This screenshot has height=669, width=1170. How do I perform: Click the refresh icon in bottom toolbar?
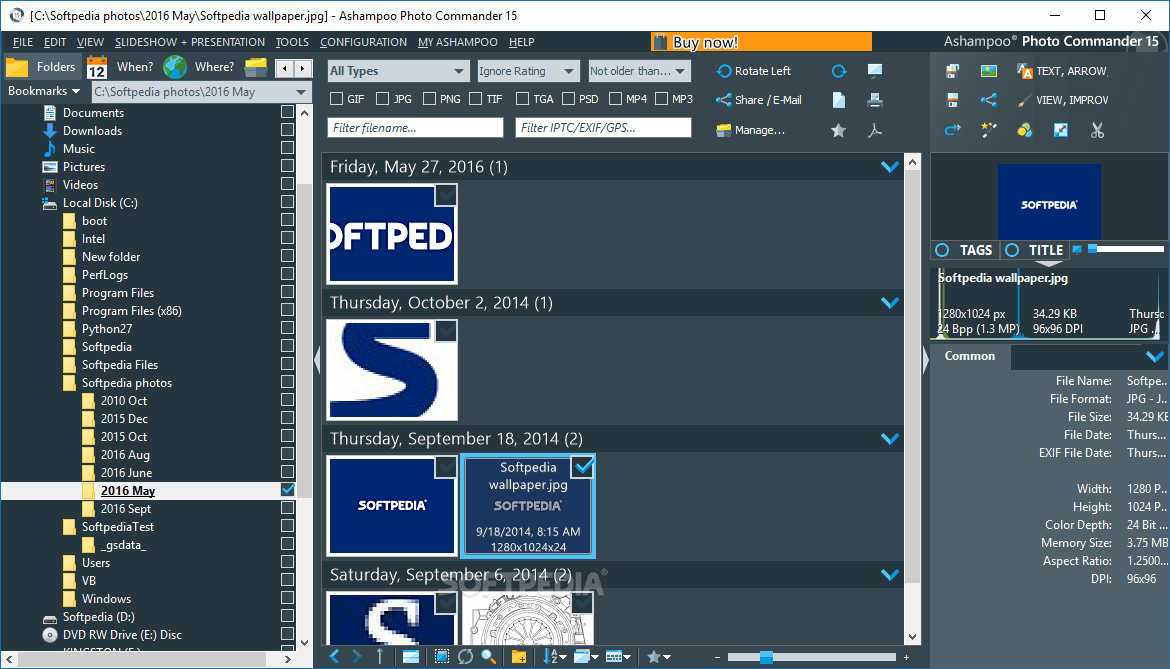click(465, 656)
